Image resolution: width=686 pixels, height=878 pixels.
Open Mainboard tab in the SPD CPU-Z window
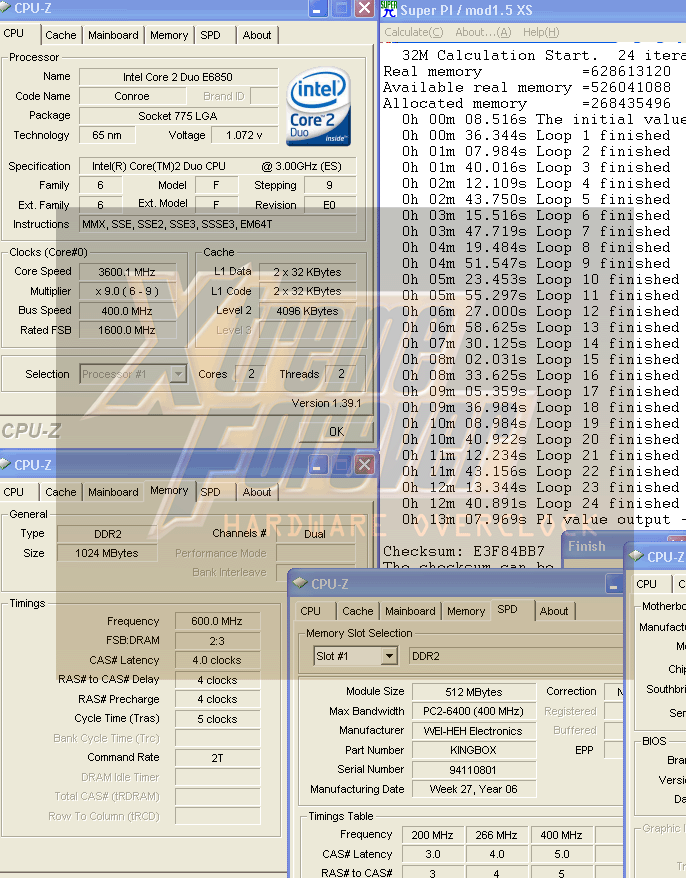[x=410, y=611]
